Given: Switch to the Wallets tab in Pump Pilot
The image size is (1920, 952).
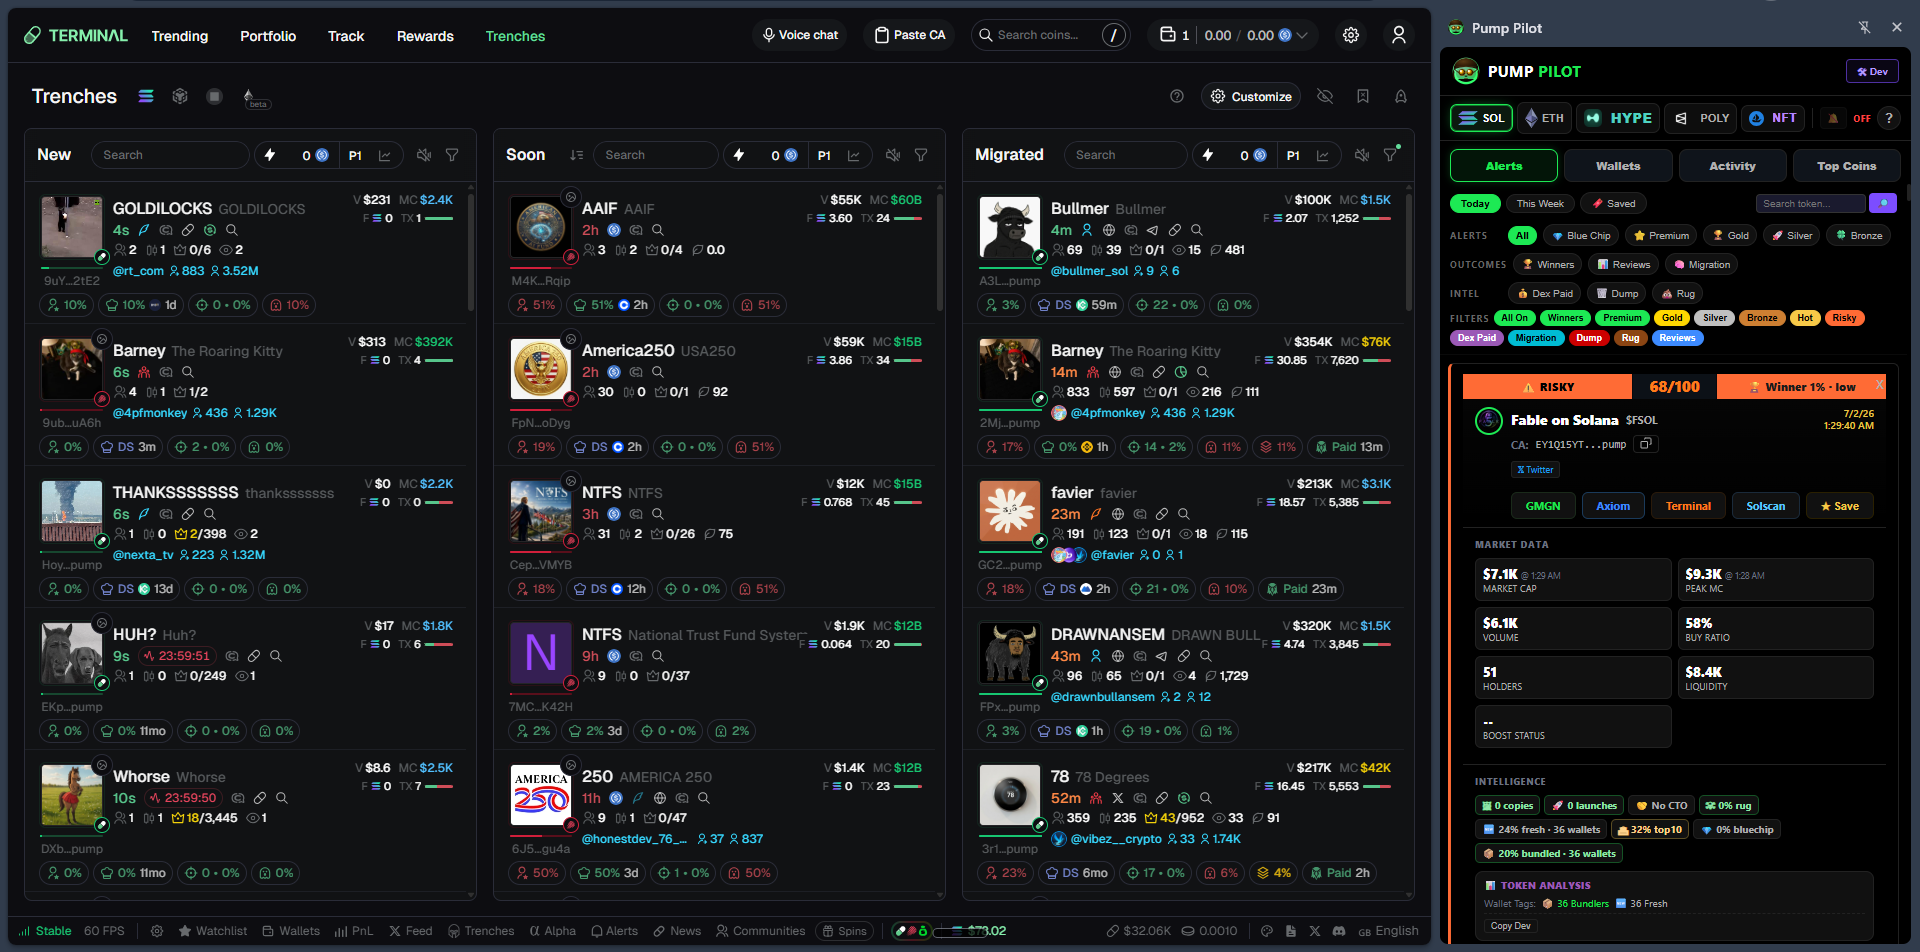Looking at the screenshot, I should pyautogui.click(x=1618, y=166).
